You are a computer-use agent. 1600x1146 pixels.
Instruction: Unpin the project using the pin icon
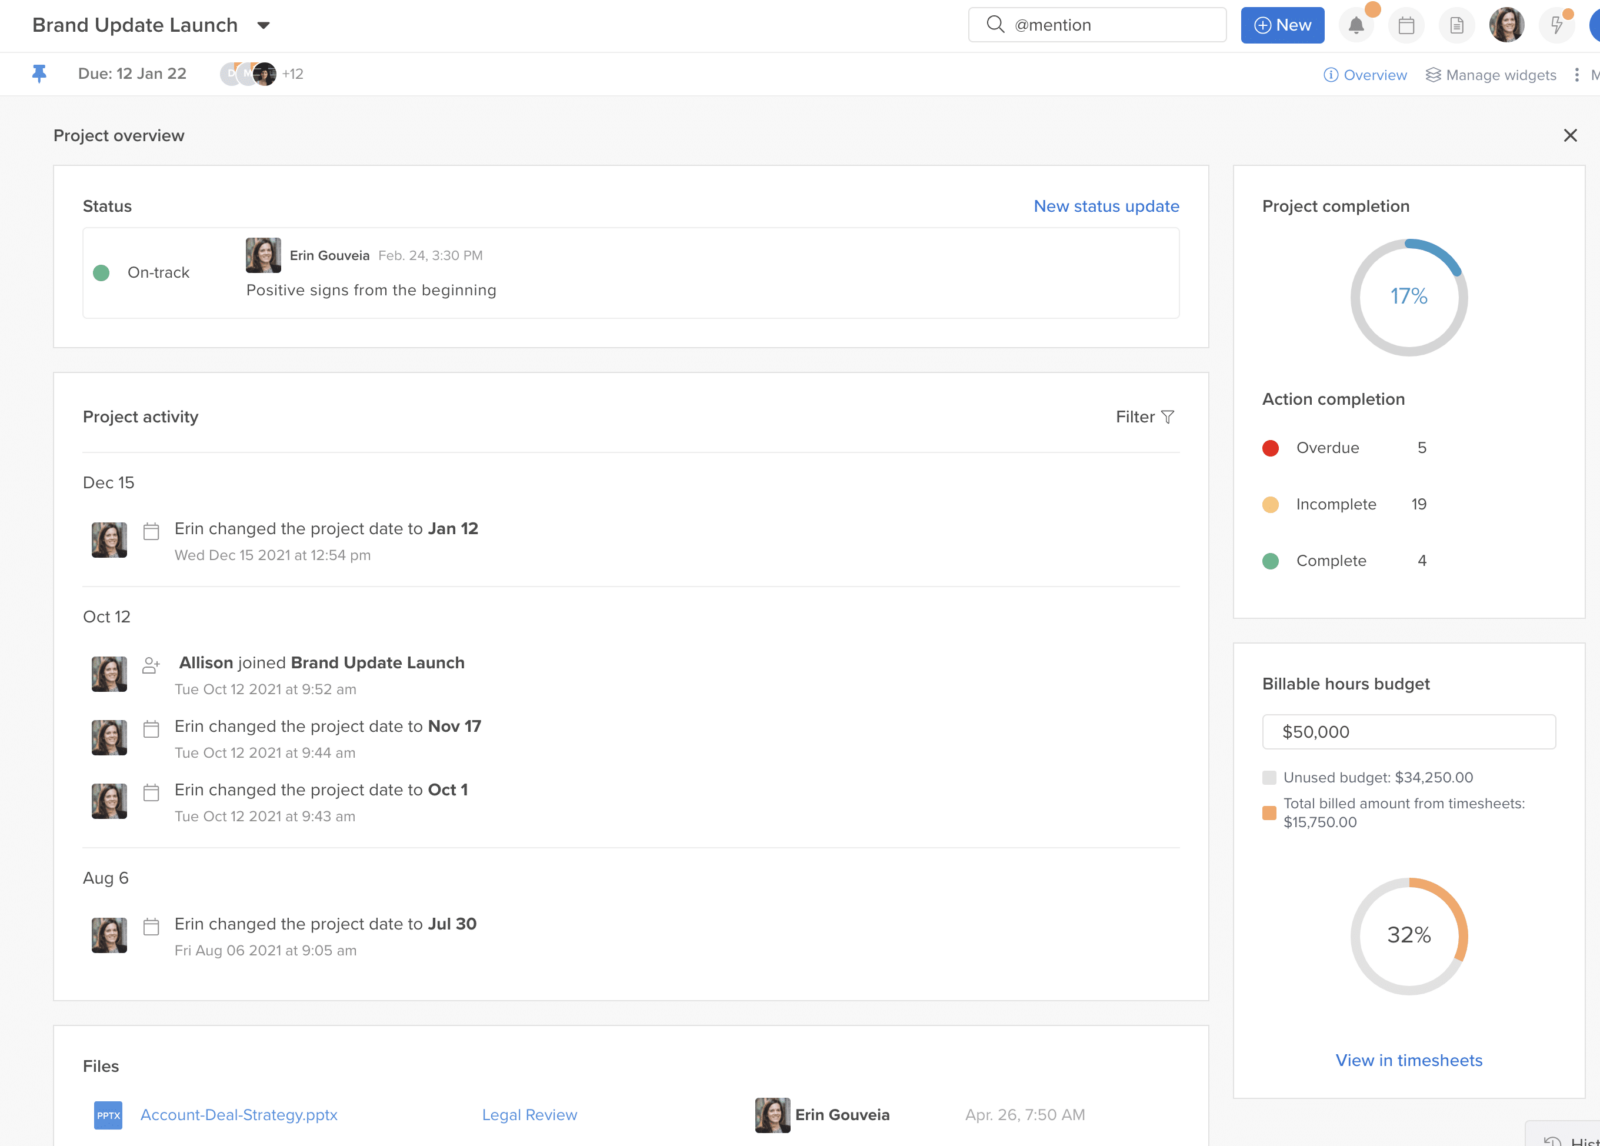38,73
